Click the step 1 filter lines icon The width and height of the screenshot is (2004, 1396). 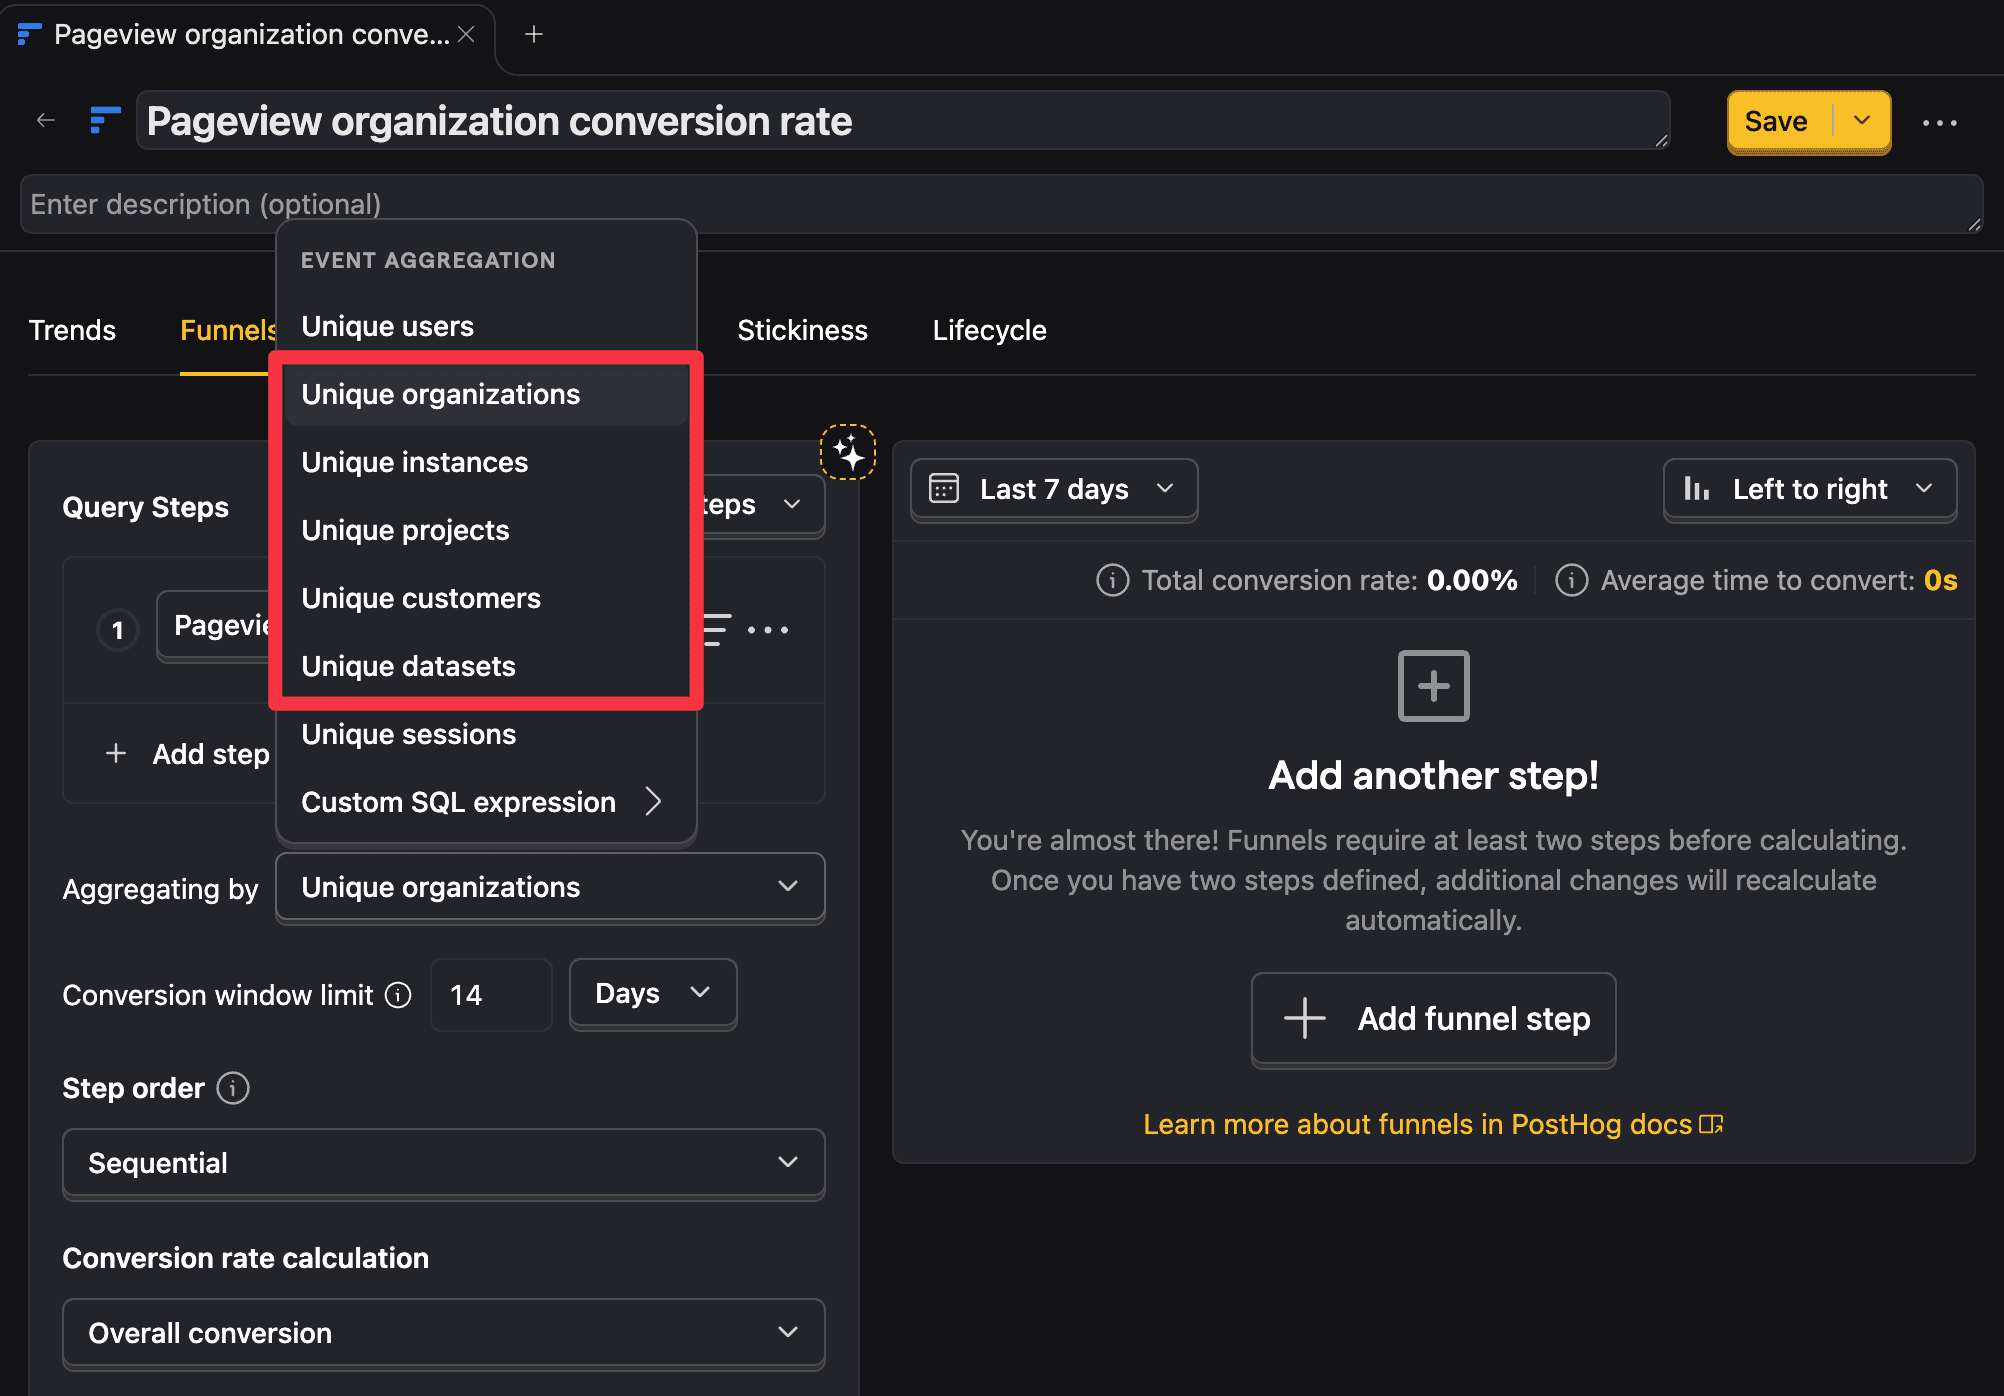click(716, 630)
